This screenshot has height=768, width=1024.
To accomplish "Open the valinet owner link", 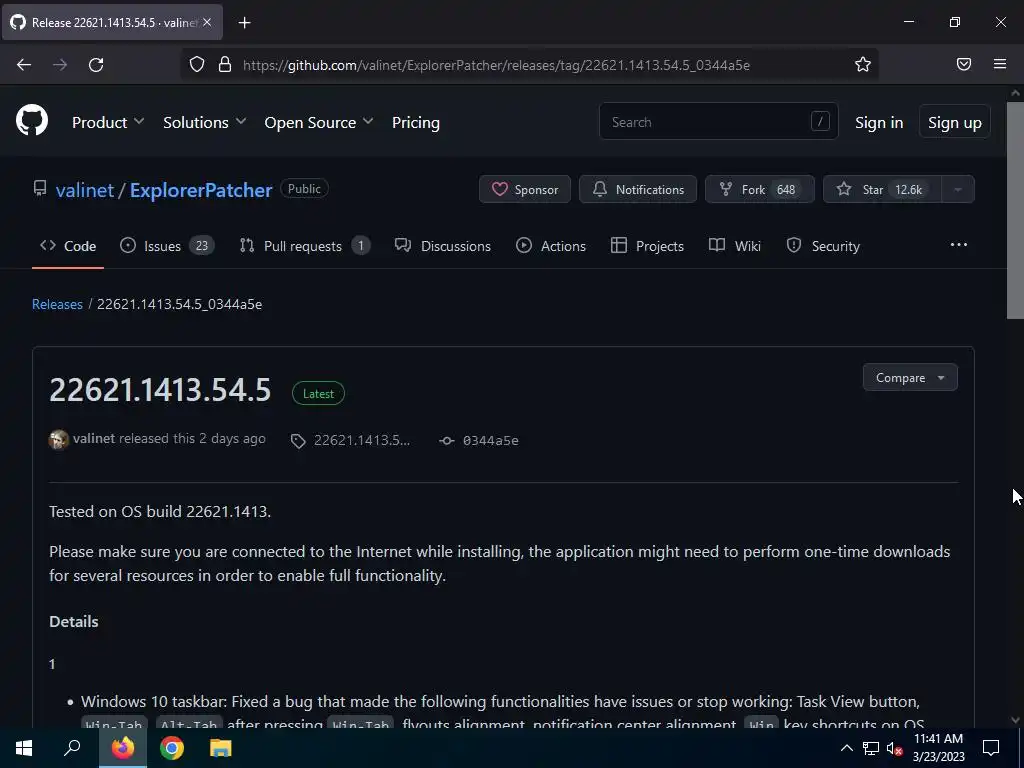I will 85,190.
